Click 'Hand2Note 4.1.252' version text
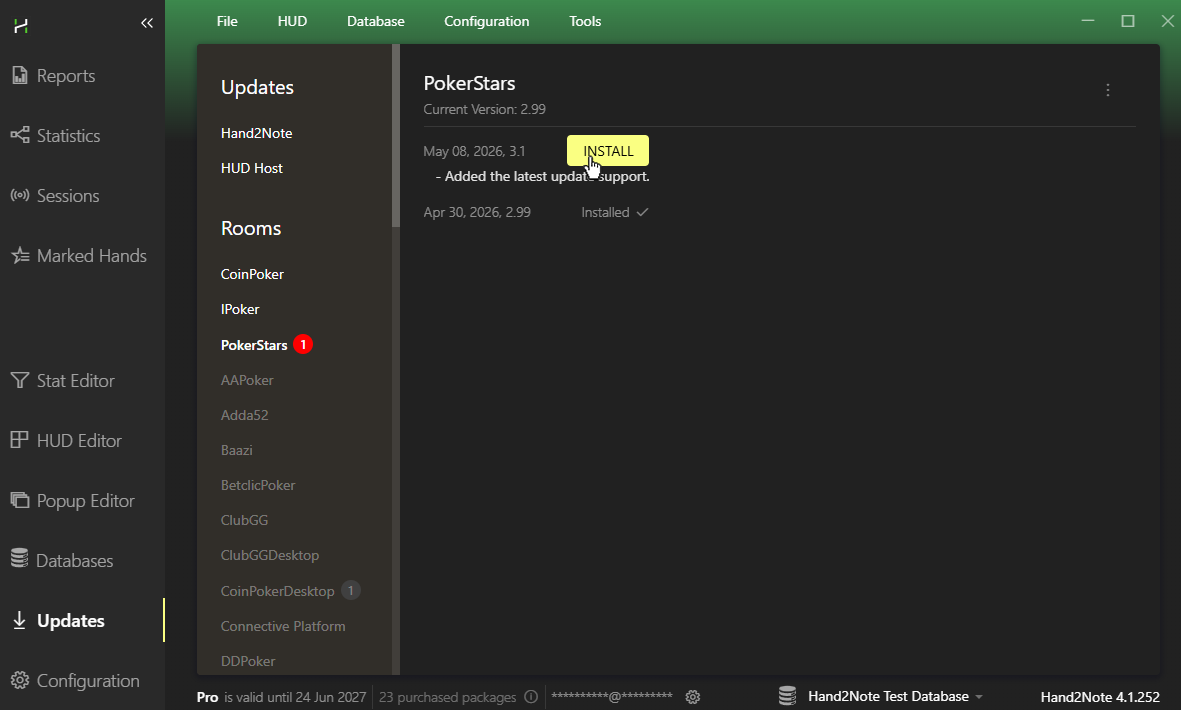1181x710 pixels. (1100, 697)
